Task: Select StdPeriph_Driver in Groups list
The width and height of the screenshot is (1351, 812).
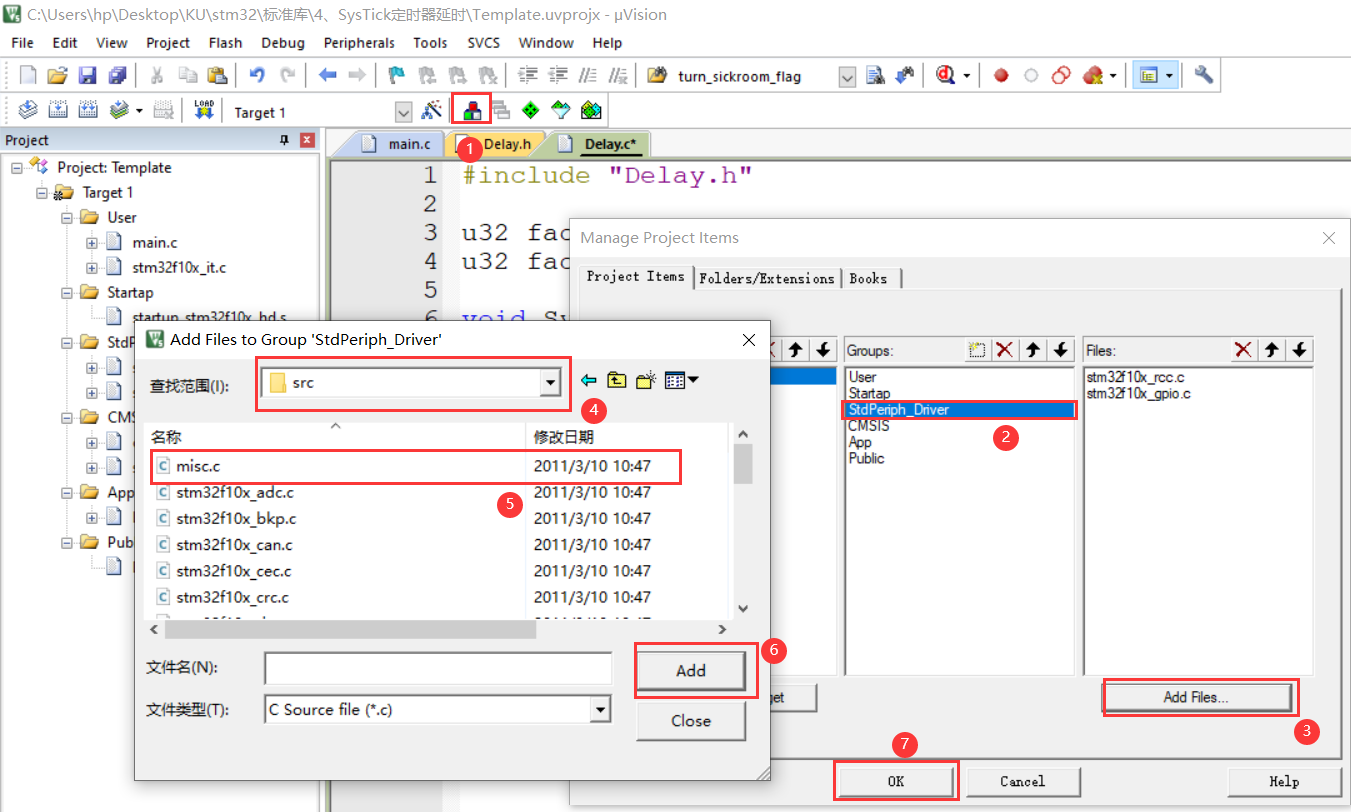Action: 959,410
